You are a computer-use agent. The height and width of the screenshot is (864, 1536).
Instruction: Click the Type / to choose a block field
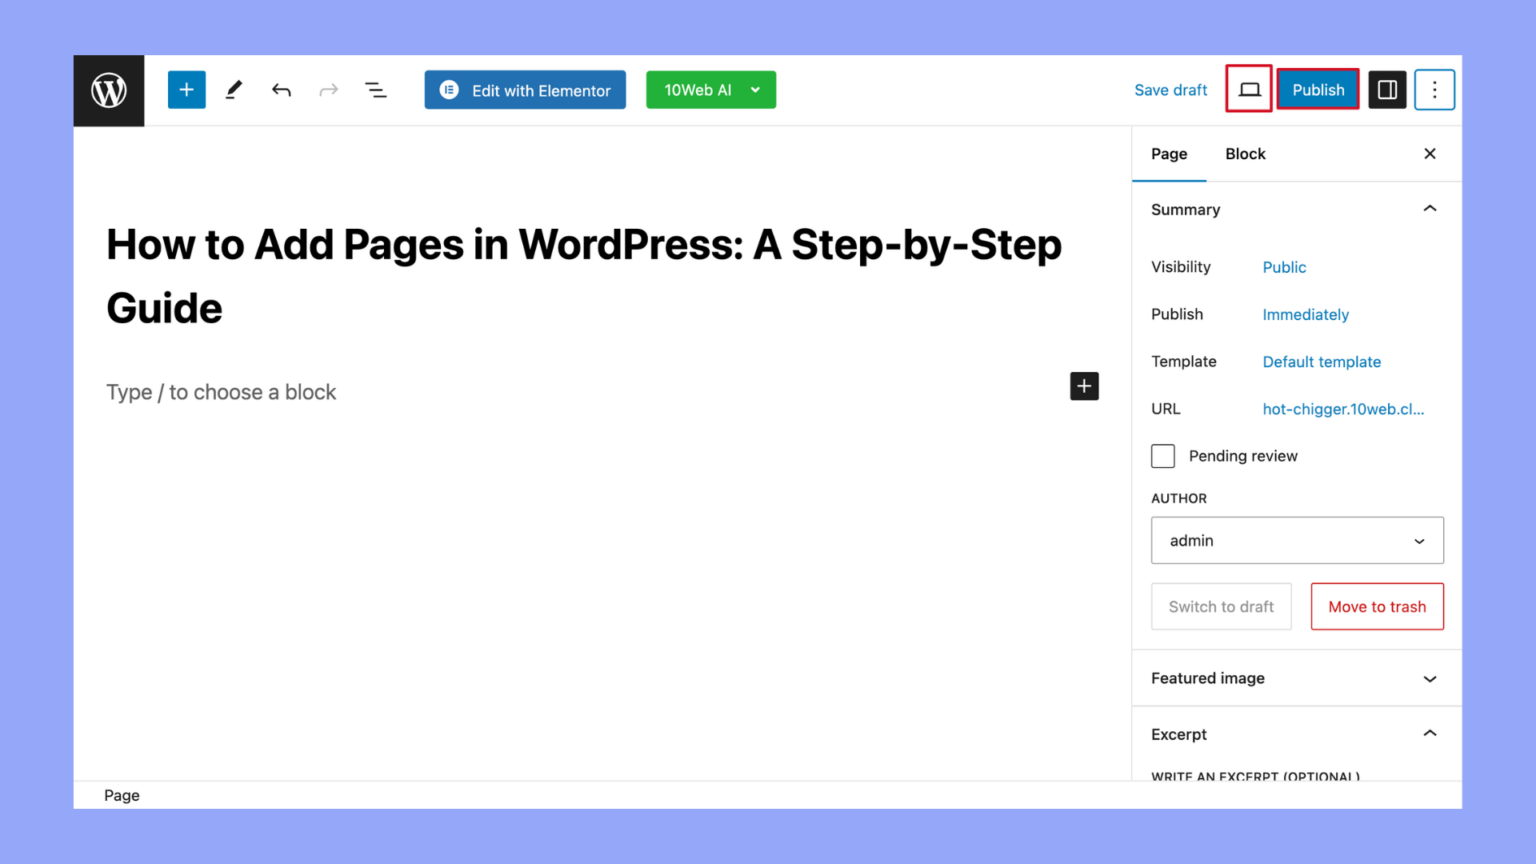click(x=221, y=391)
